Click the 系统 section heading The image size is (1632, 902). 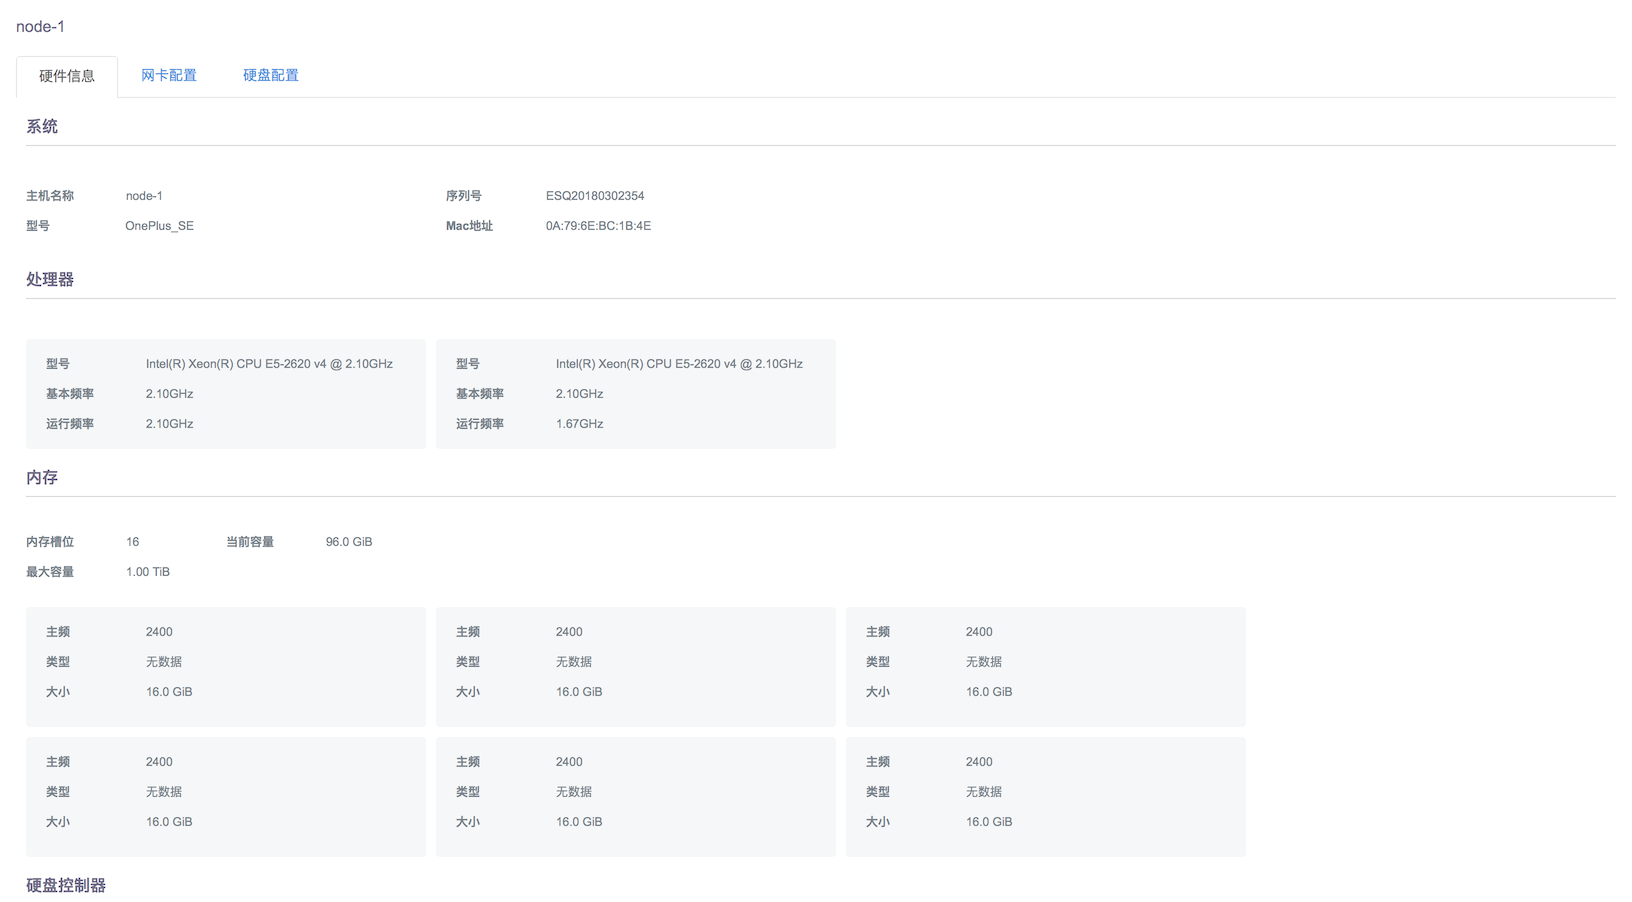(x=42, y=127)
